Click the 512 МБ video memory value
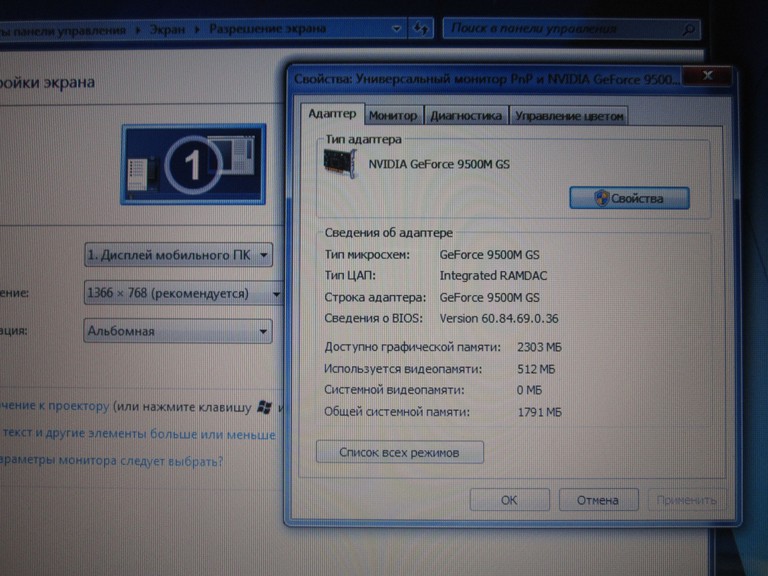Screen dimensions: 768x576 [536, 369]
